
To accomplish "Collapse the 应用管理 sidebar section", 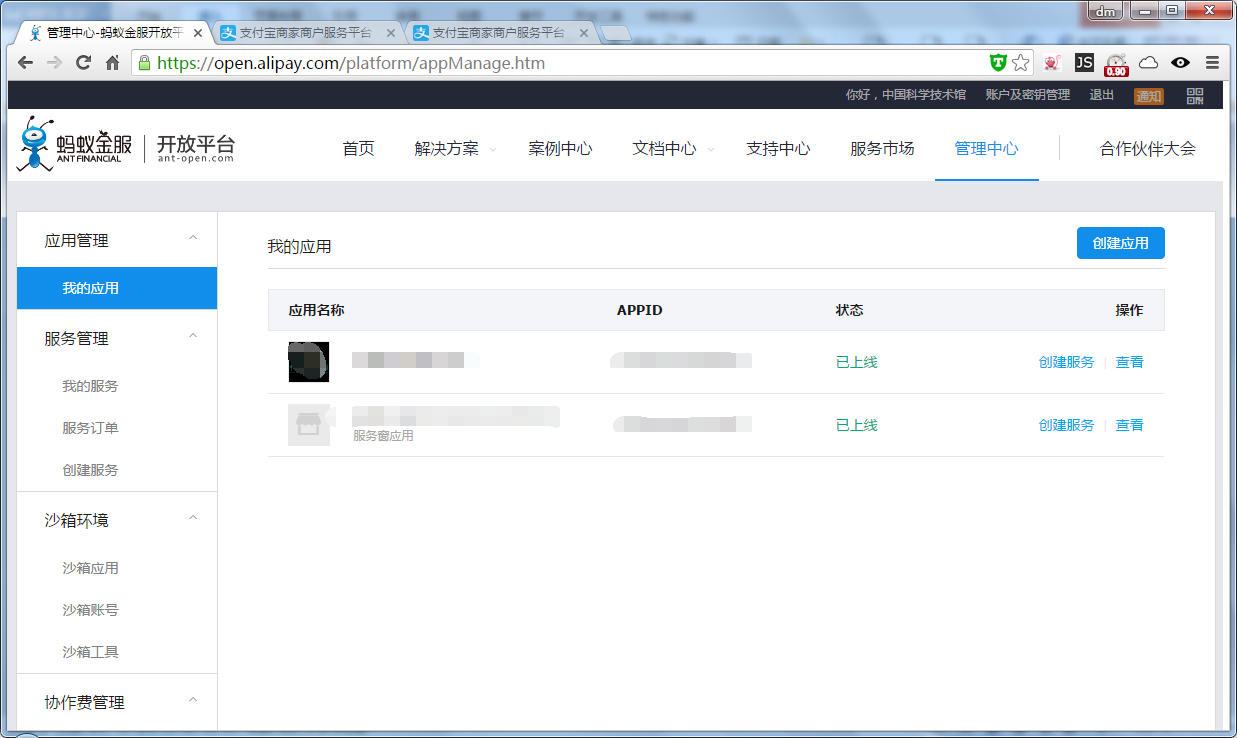I will pos(193,239).
